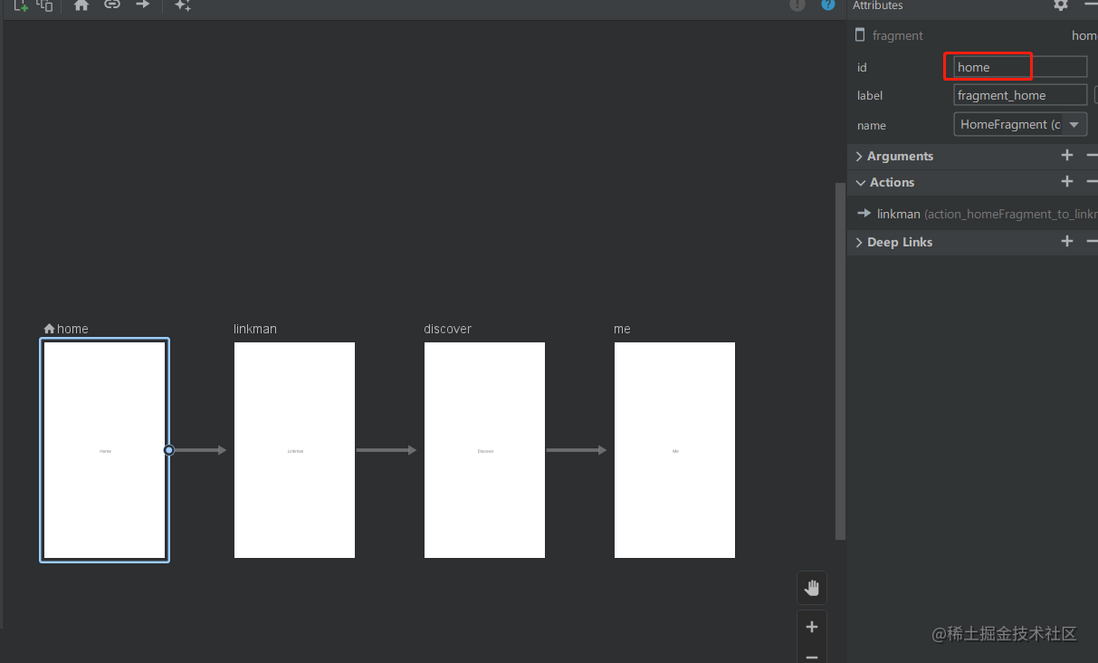Click the id field containing home
Image resolution: width=1098 pixels, height=663 pixels.
pyautogui.click(x=1020, y=67)
